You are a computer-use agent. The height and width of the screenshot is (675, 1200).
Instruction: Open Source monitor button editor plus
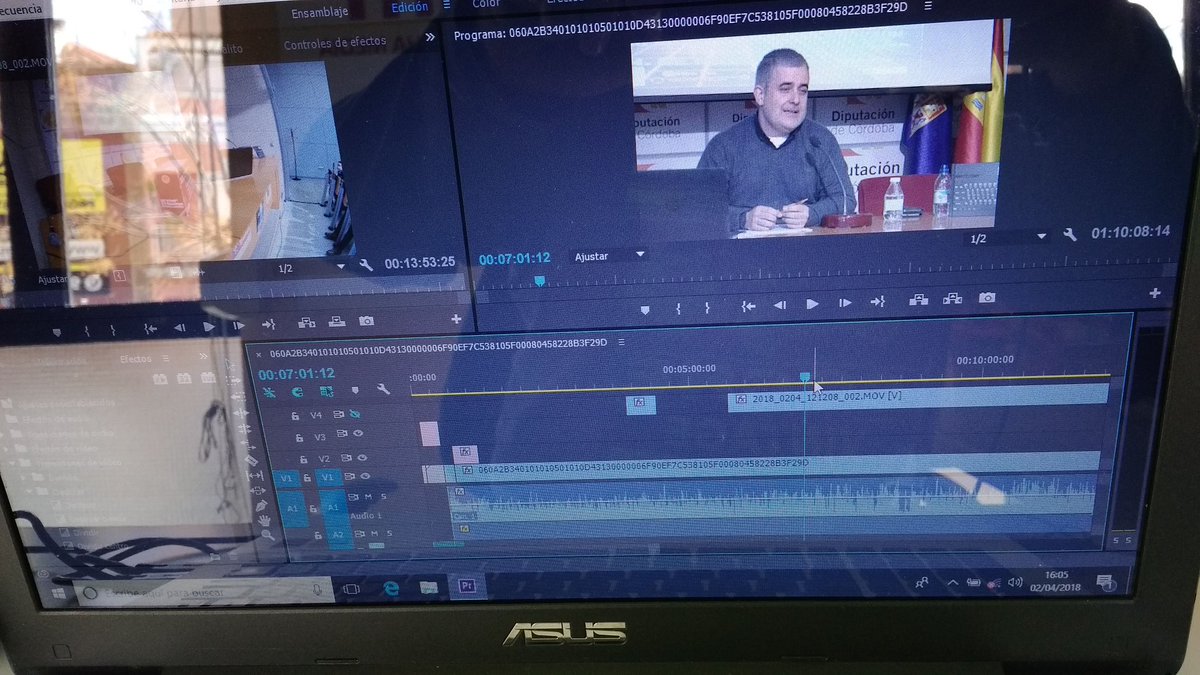(x=456, y=319)
